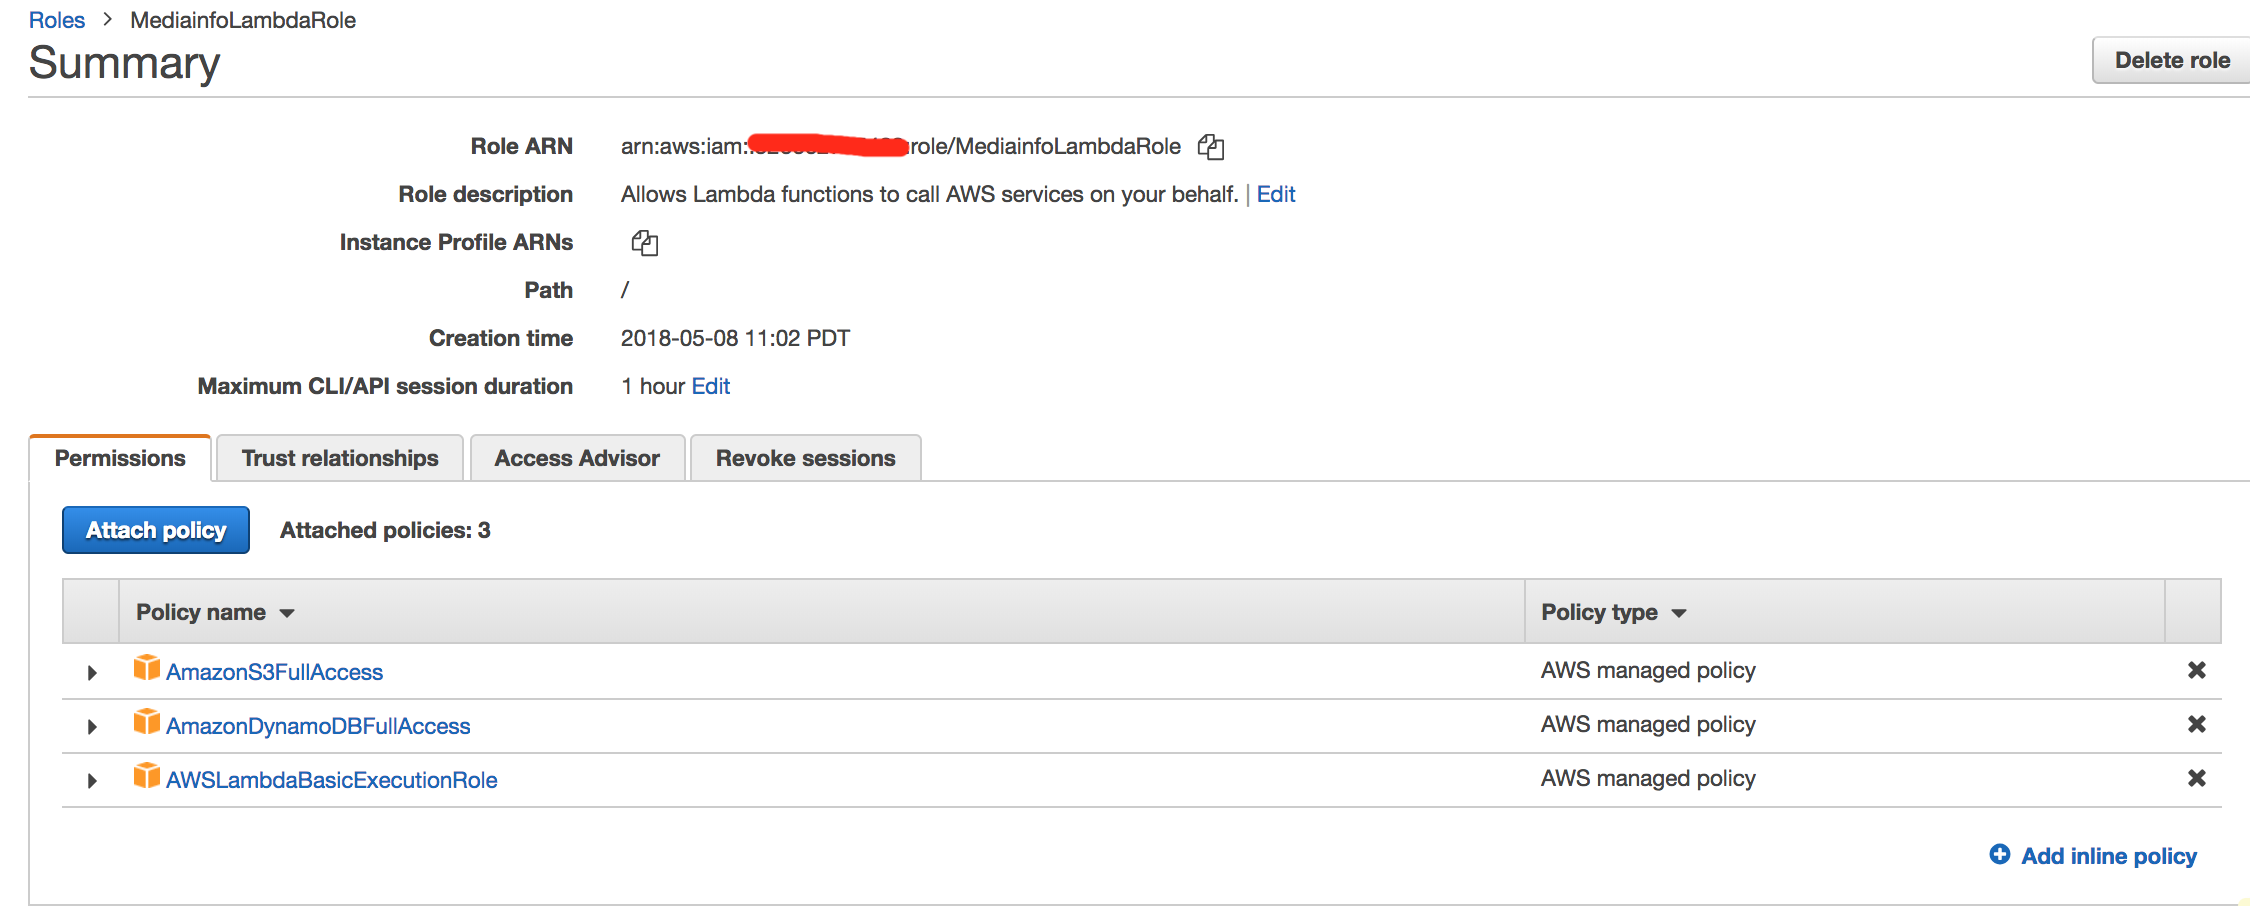Viewport: 2250px width, 906px height.
Task: Click the plus icon beside Add inline policy
Action: click(x=2000, y=854)
